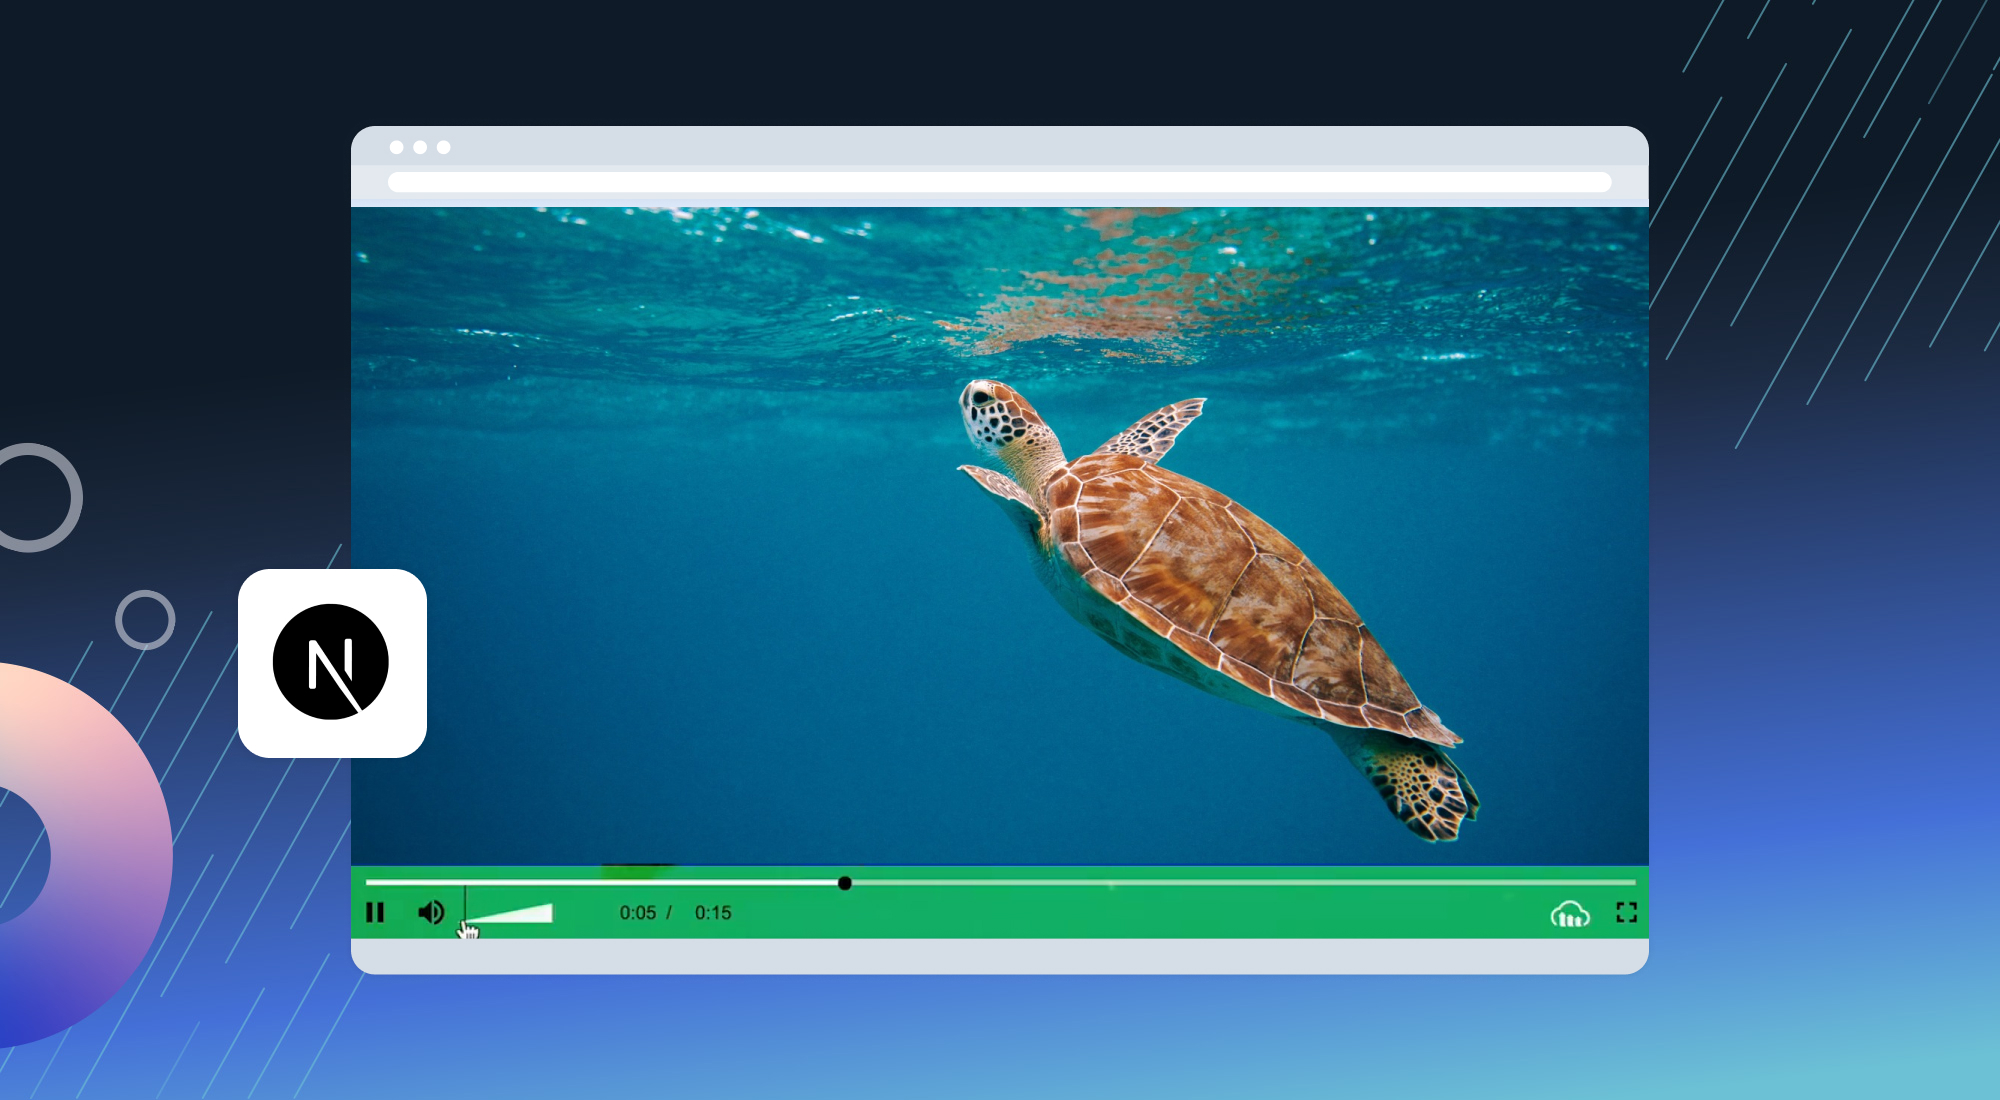Click the video progress bar to seek
Image resolution: width=2000 pixels, height=1100 pixels.
(x=845, y=882)
